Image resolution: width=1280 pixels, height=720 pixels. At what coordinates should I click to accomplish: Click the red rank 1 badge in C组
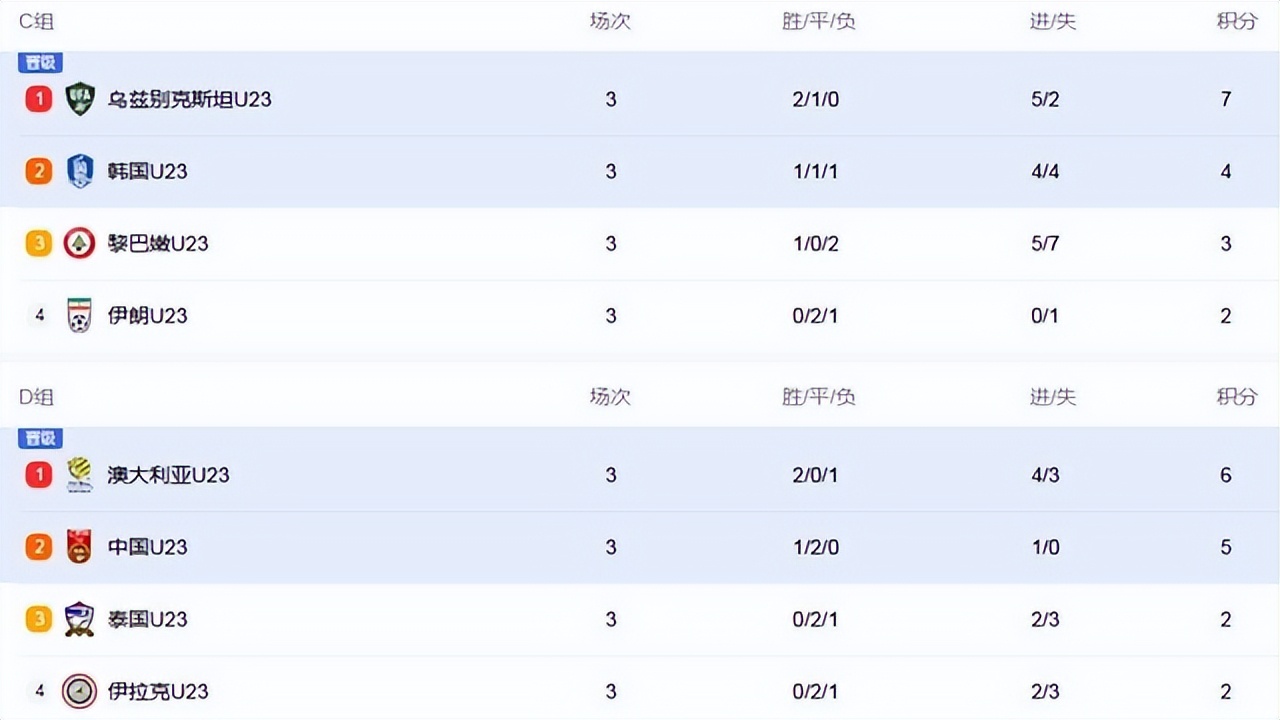pos(39,99)
